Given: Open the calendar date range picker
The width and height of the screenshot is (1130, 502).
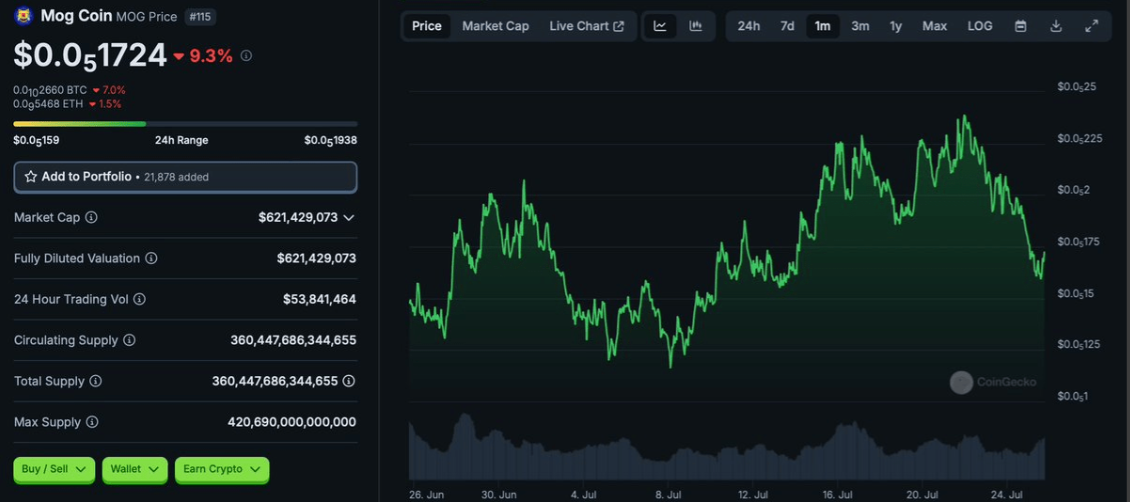Looking at the screenshot, I should pos(1020,26).
